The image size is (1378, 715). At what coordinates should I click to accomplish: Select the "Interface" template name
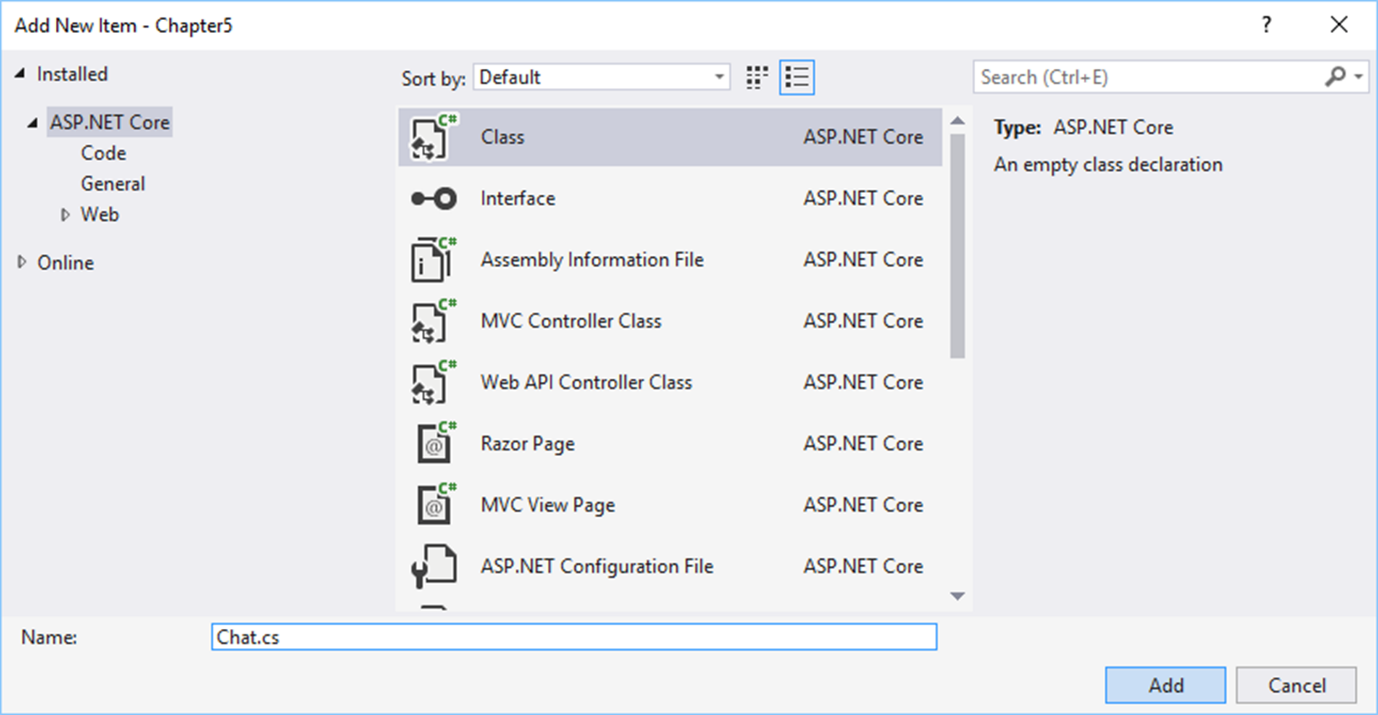[x=518, y=198]
